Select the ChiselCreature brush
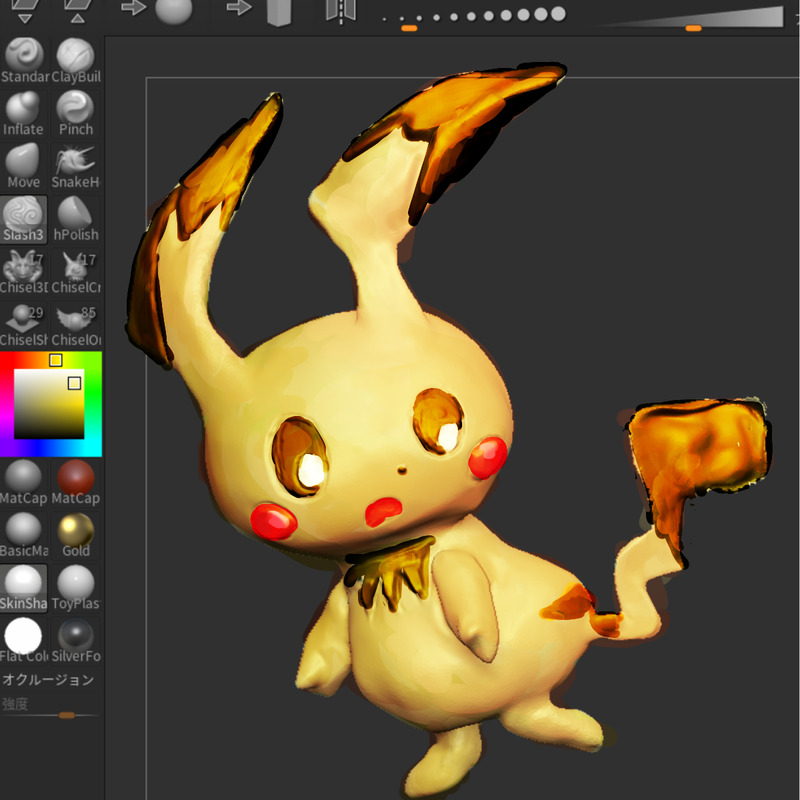 pos(76,272)
